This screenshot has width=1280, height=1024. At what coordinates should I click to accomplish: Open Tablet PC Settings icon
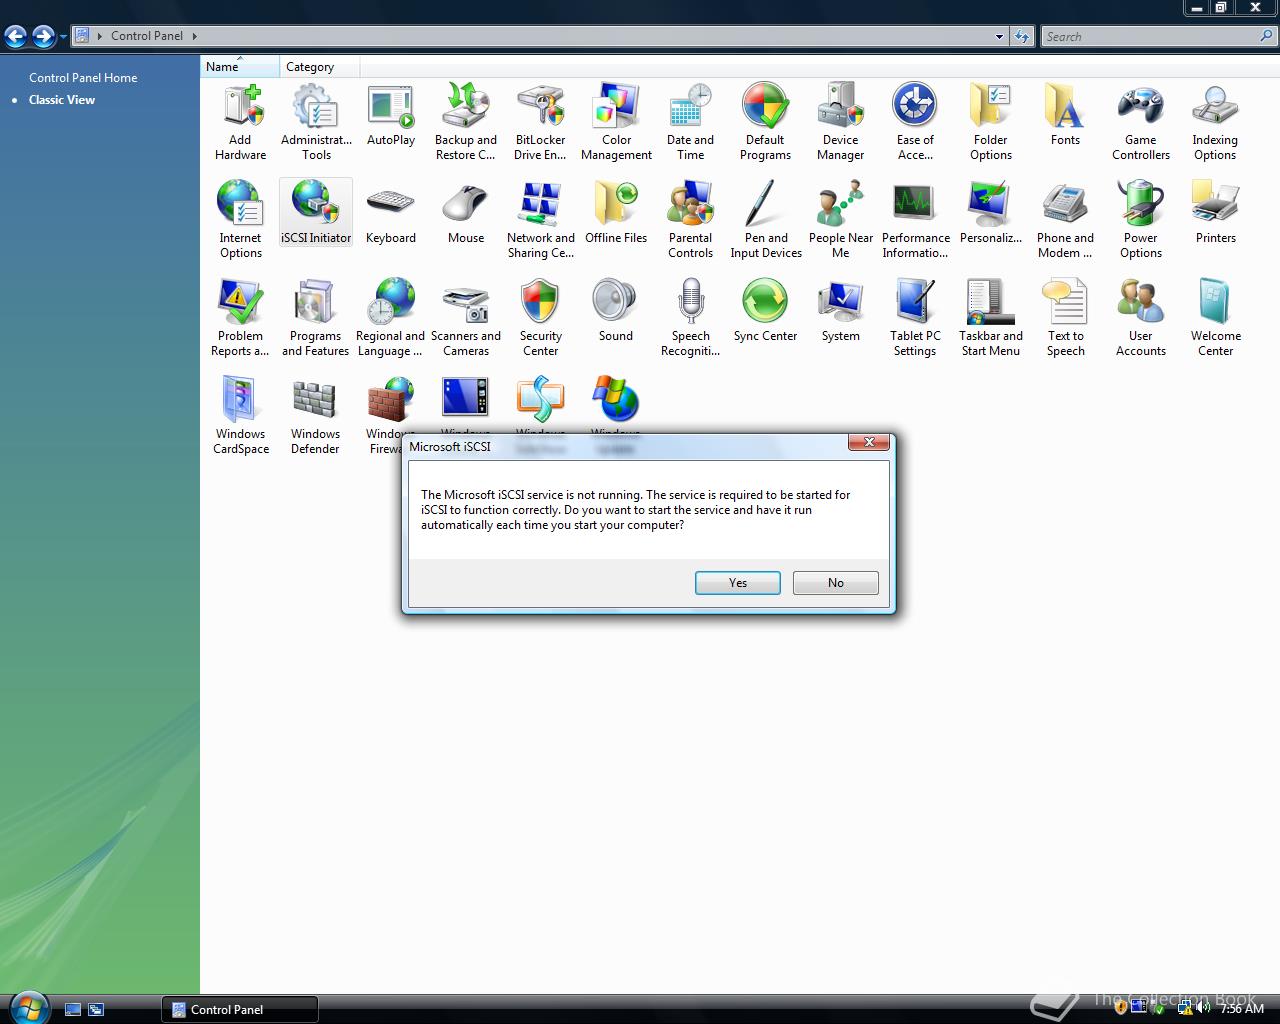click(x=915, y=317)
